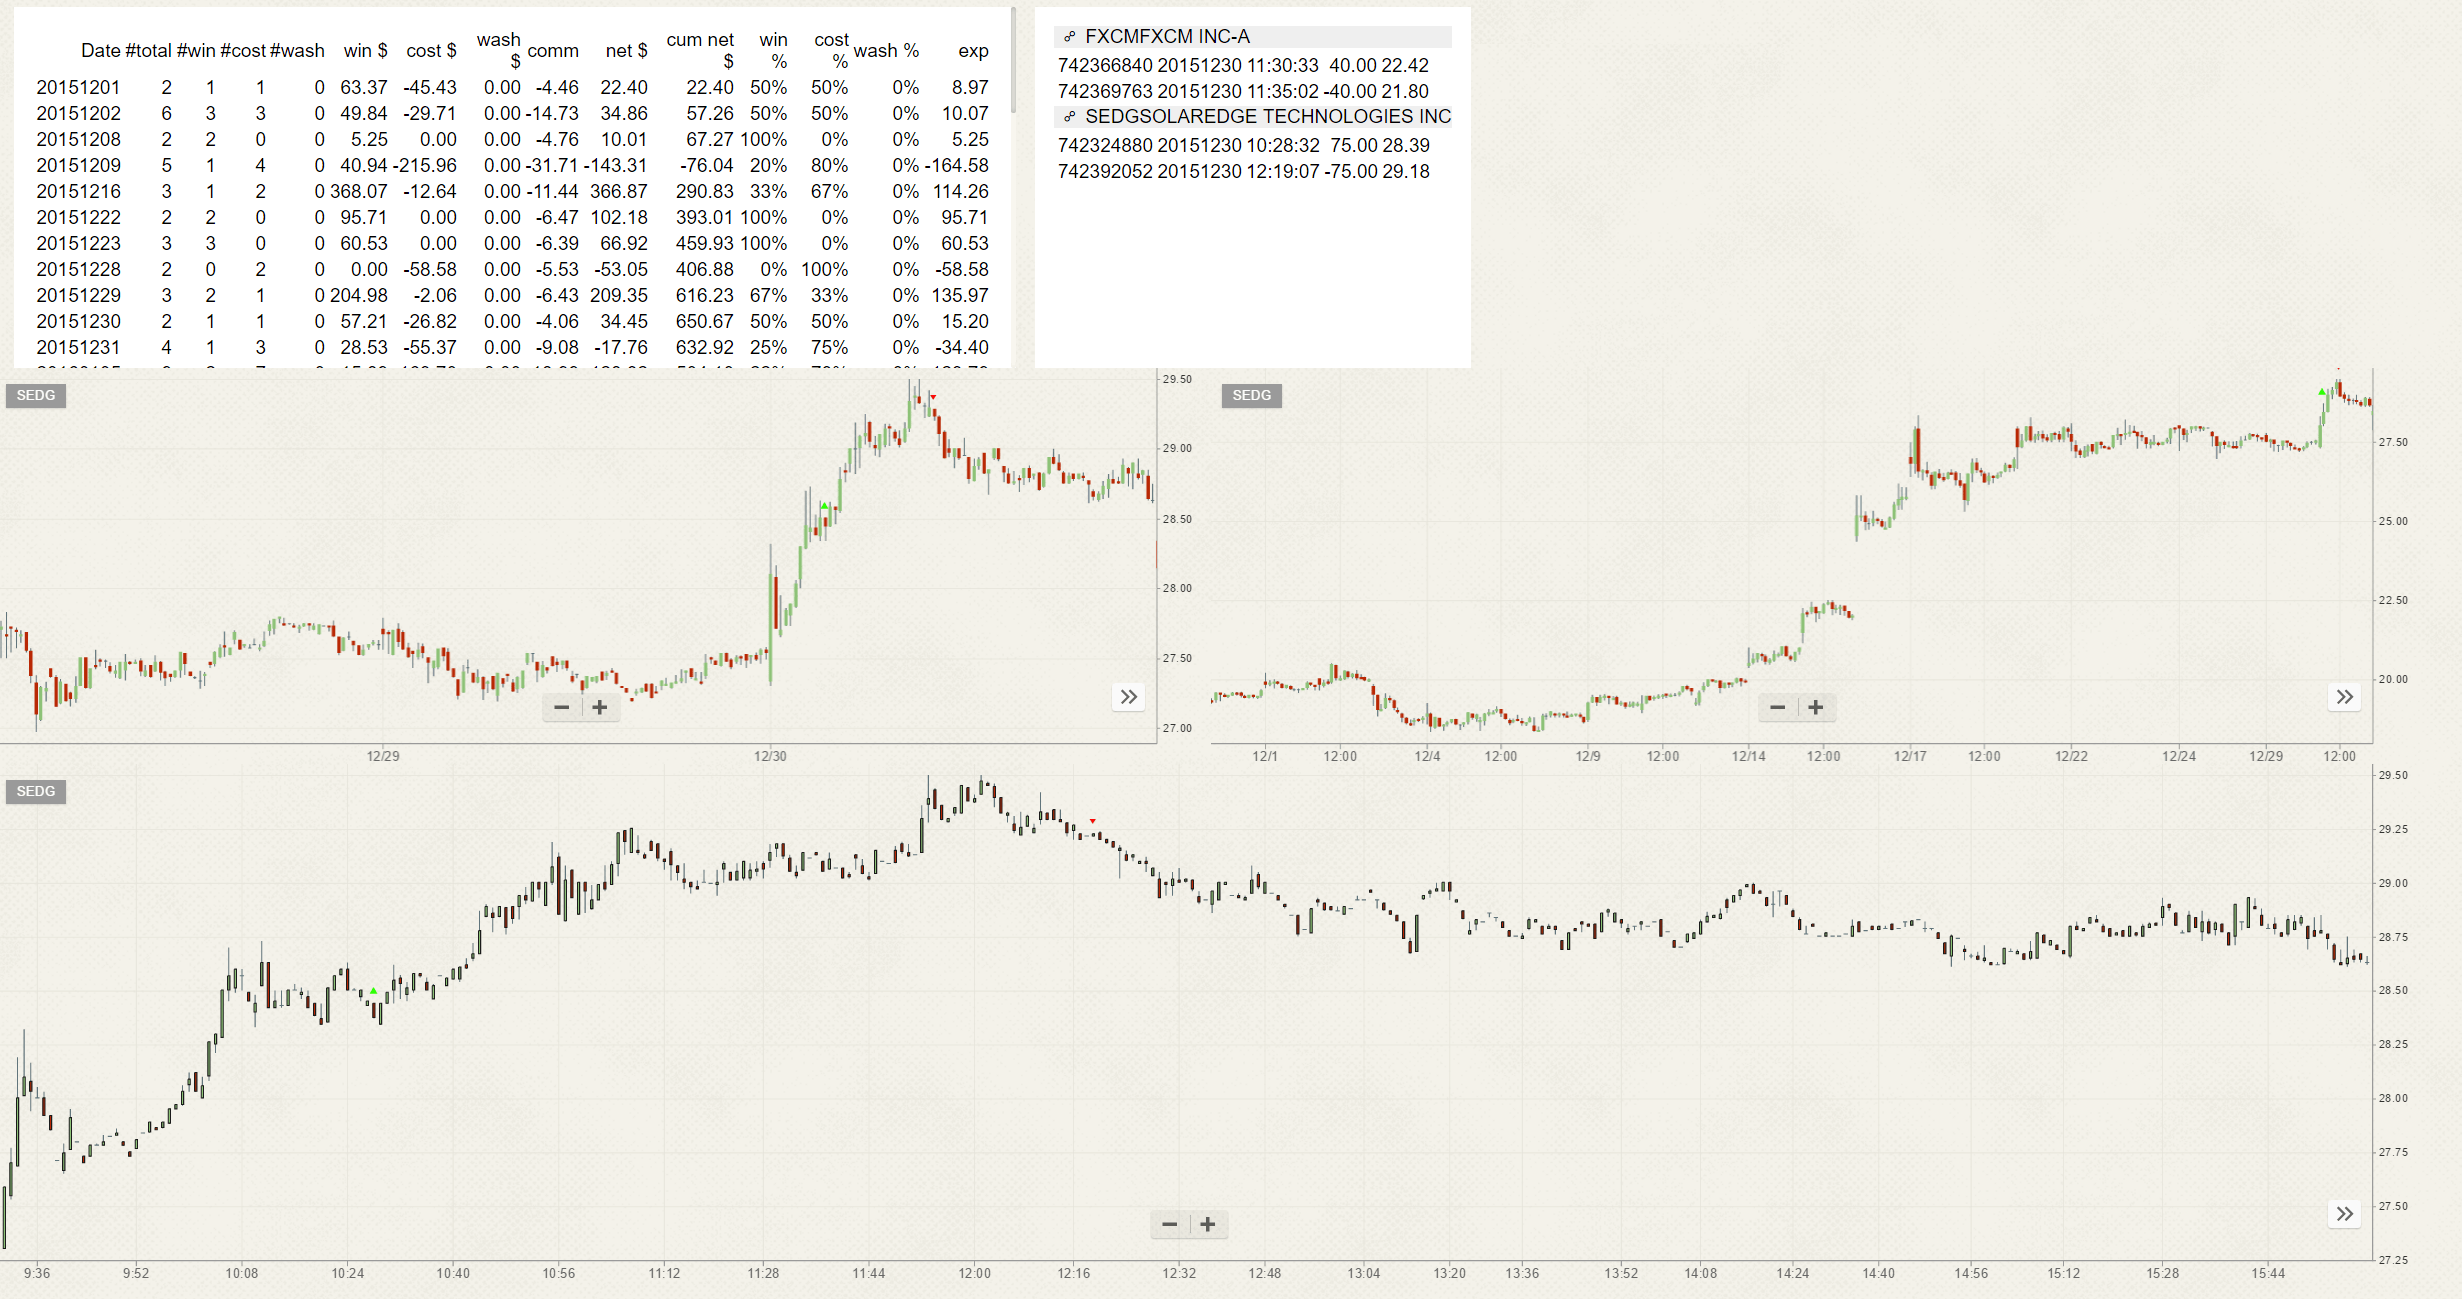This screenshot has height=1299, width=2462.
Task: Click the SEDG label on top-left chart
Action: click(x=36, y=395)
